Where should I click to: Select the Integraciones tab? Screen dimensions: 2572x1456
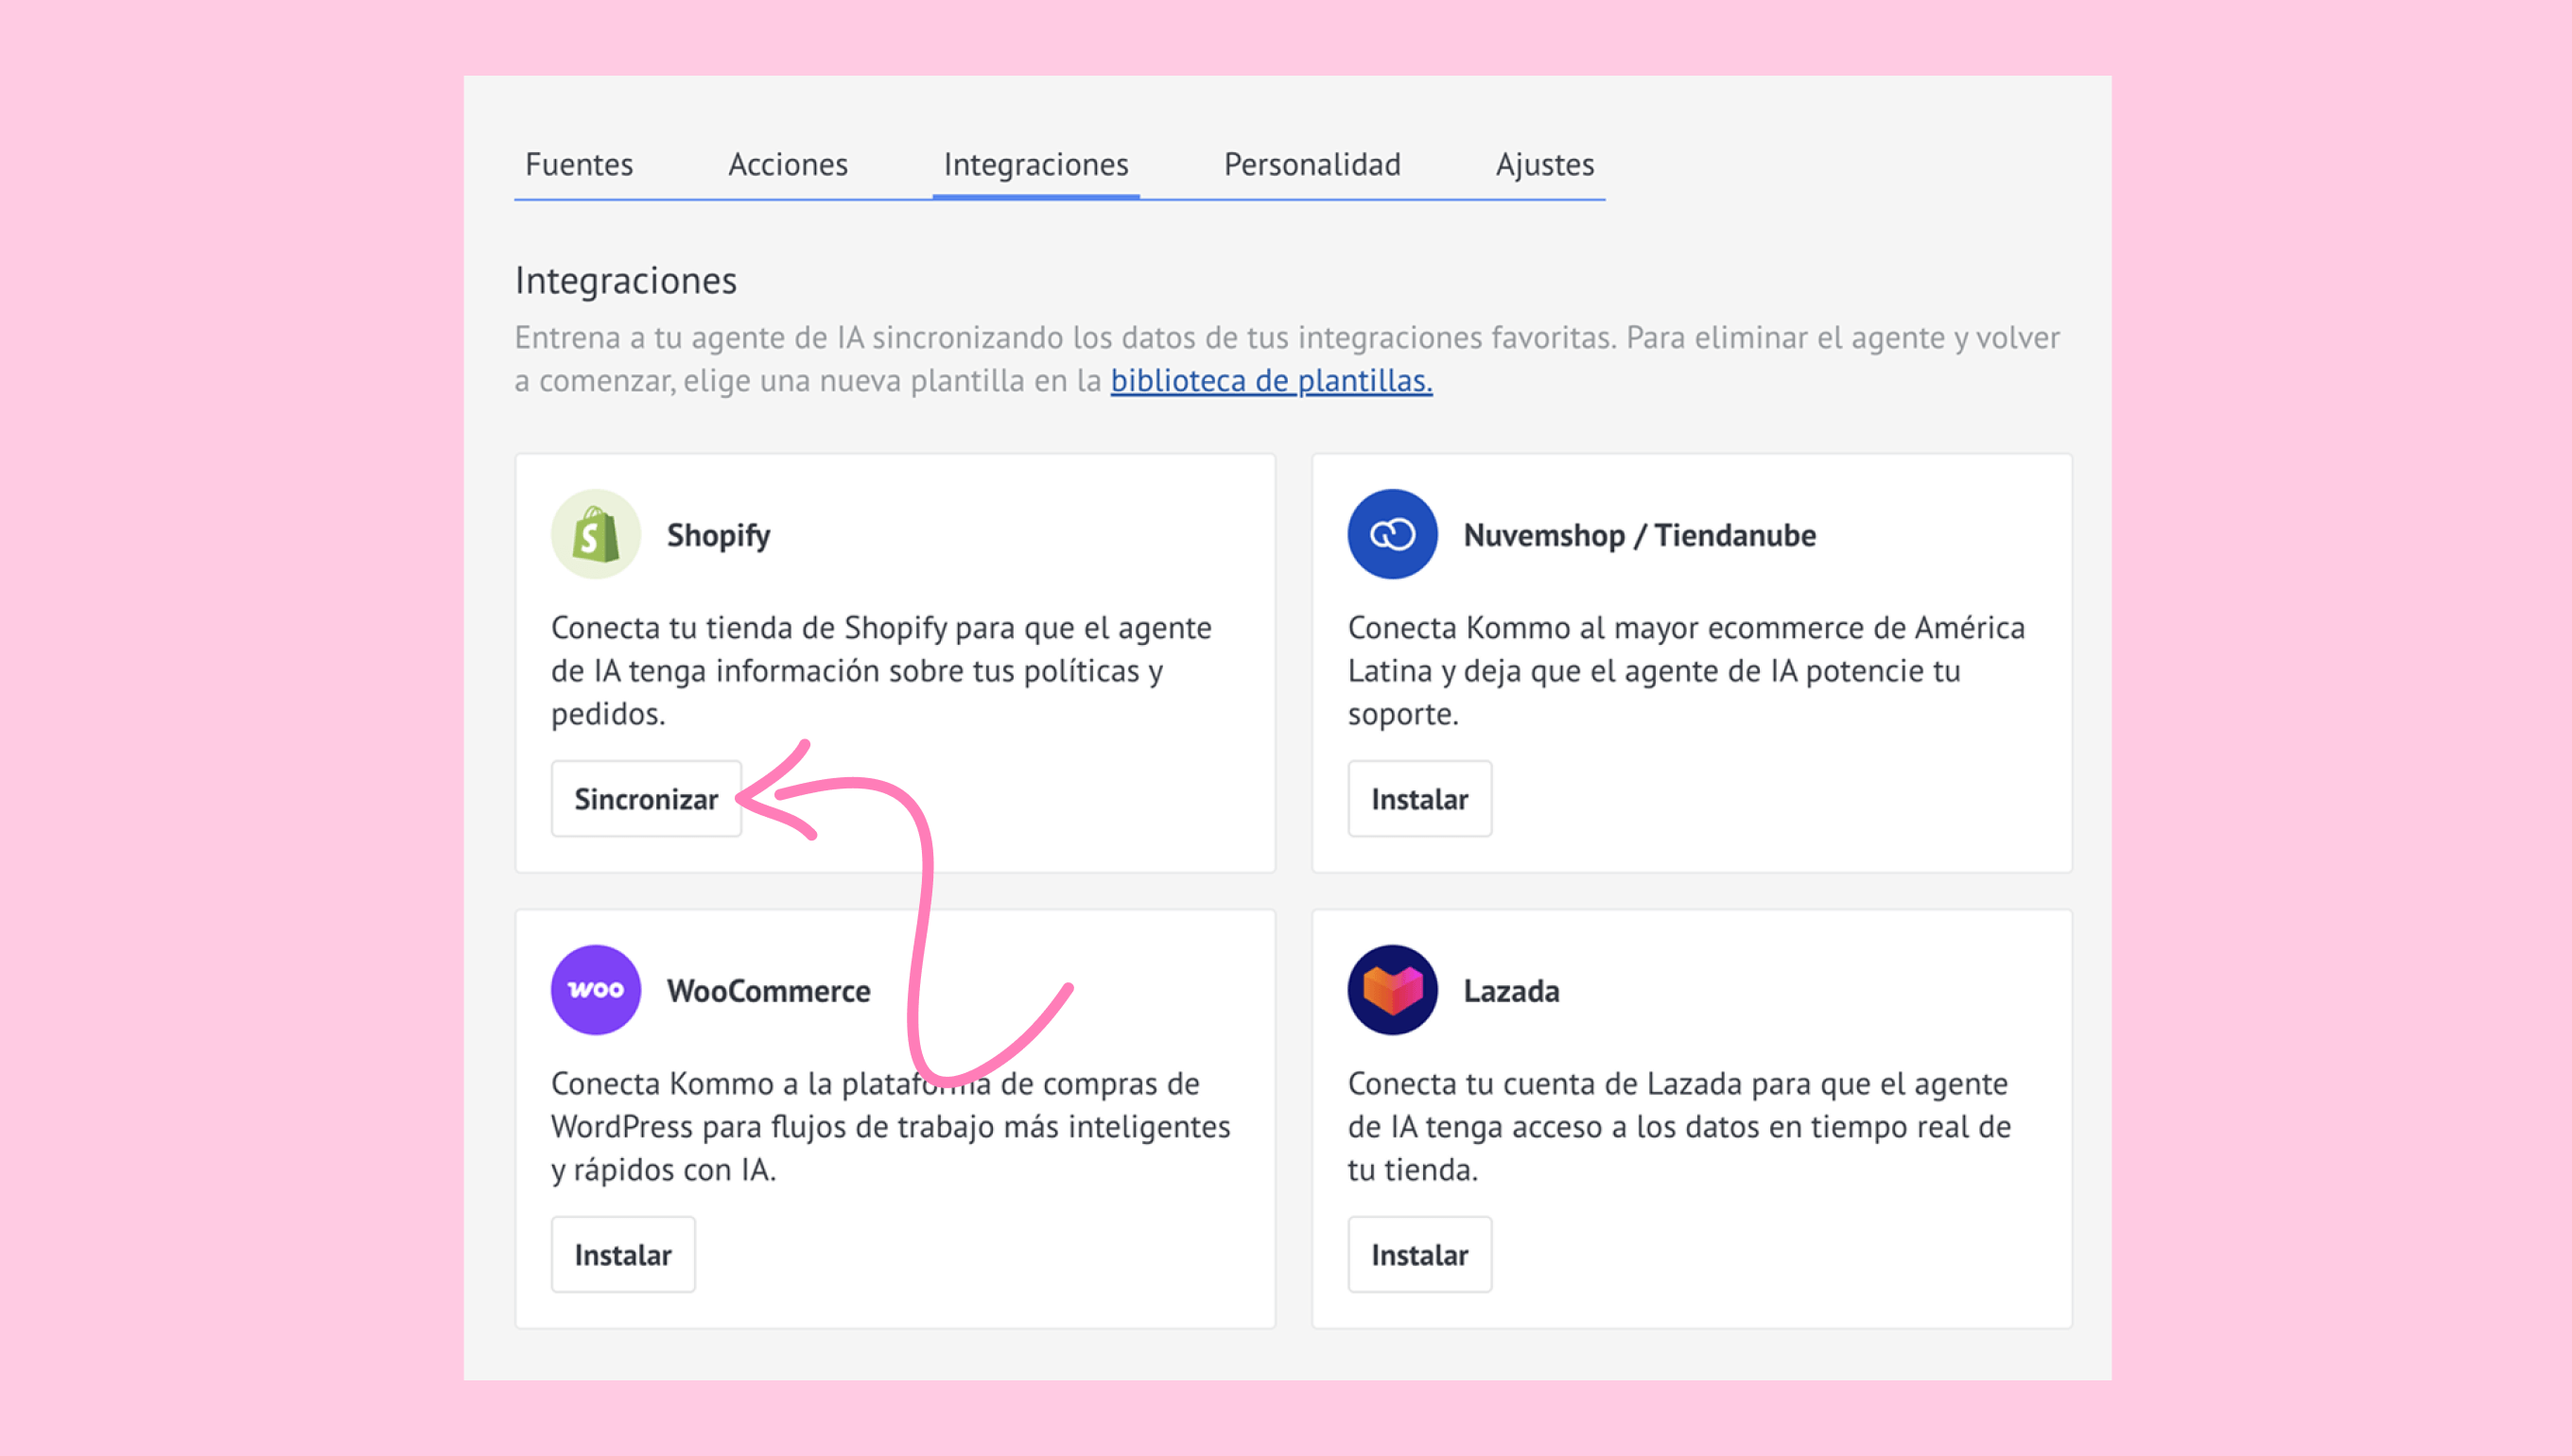point(1035,164)
